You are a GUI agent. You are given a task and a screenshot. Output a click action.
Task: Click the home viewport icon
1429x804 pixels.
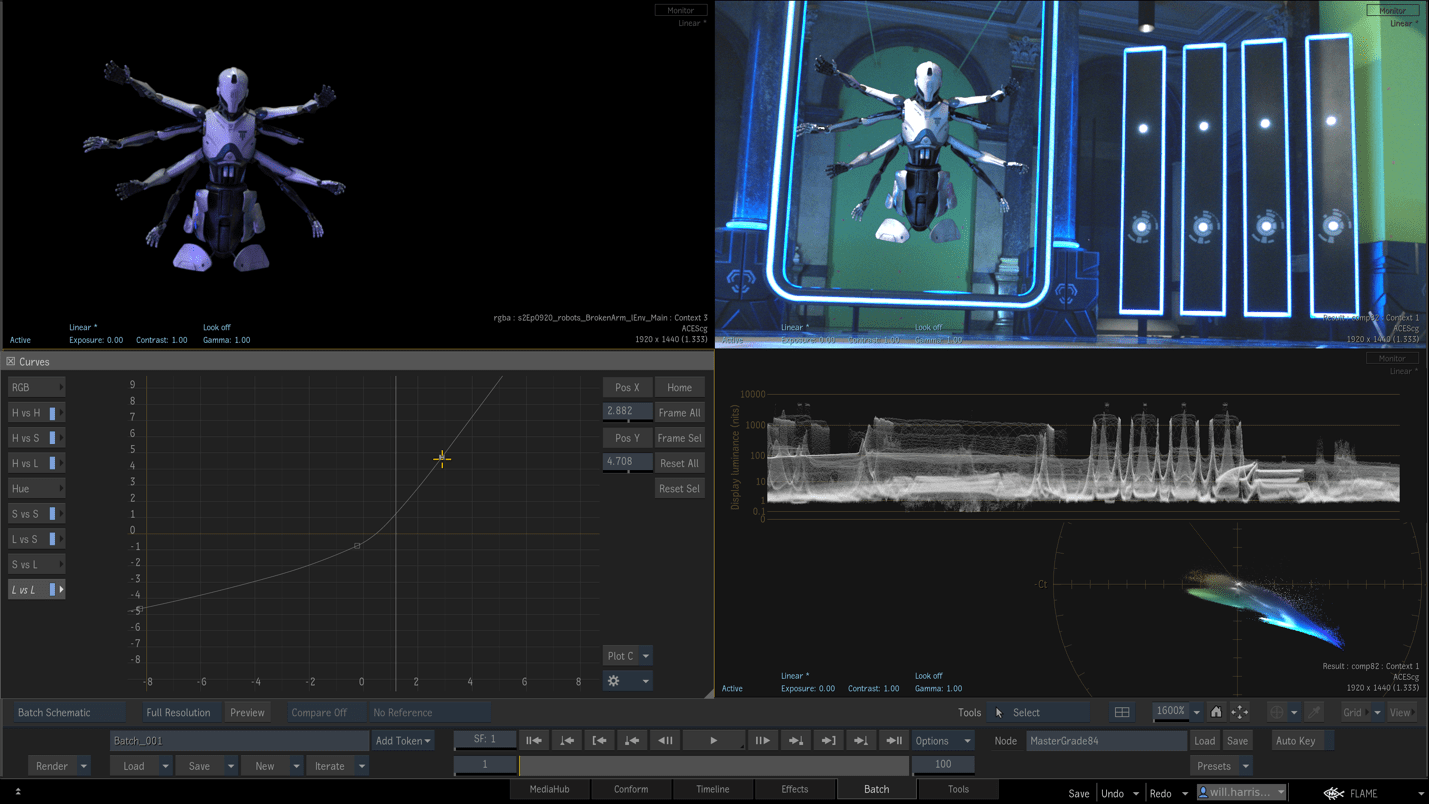pyautogui.click(x=1216, y=713)
